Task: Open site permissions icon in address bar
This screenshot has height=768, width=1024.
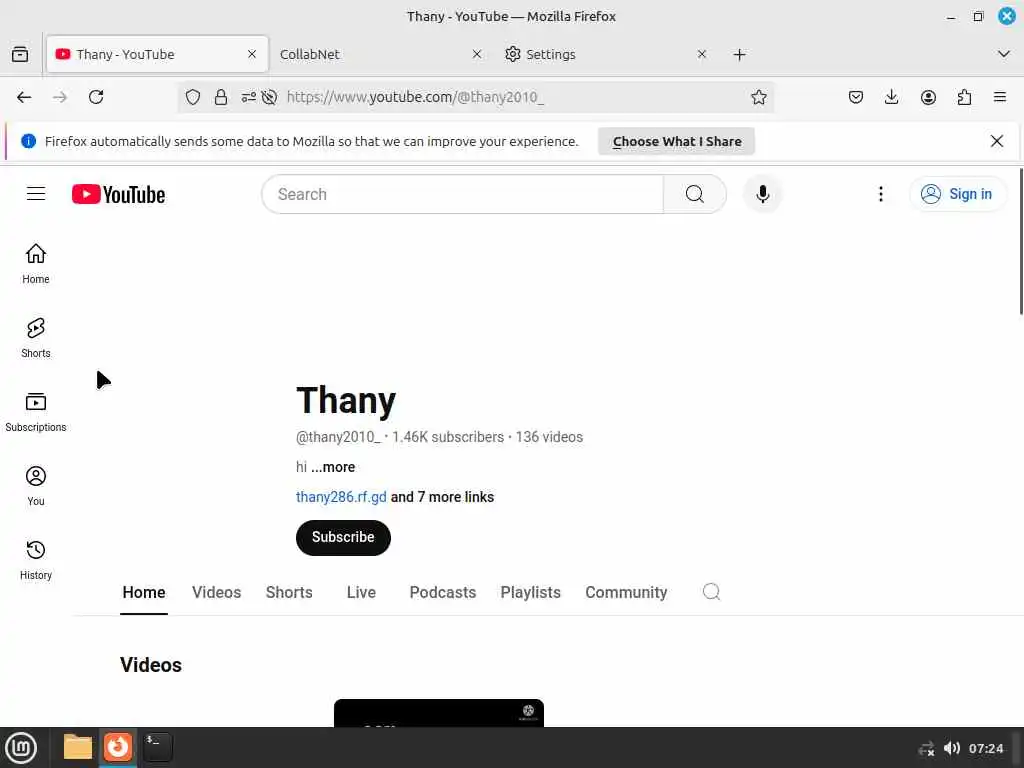Action: (x=248, y=97)
